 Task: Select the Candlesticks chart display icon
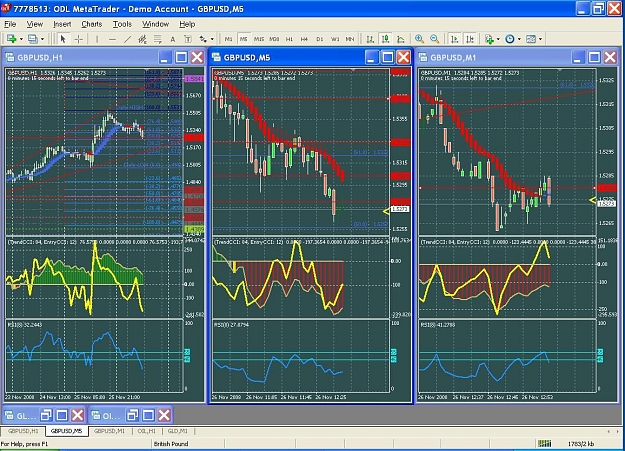click(385, 39)
